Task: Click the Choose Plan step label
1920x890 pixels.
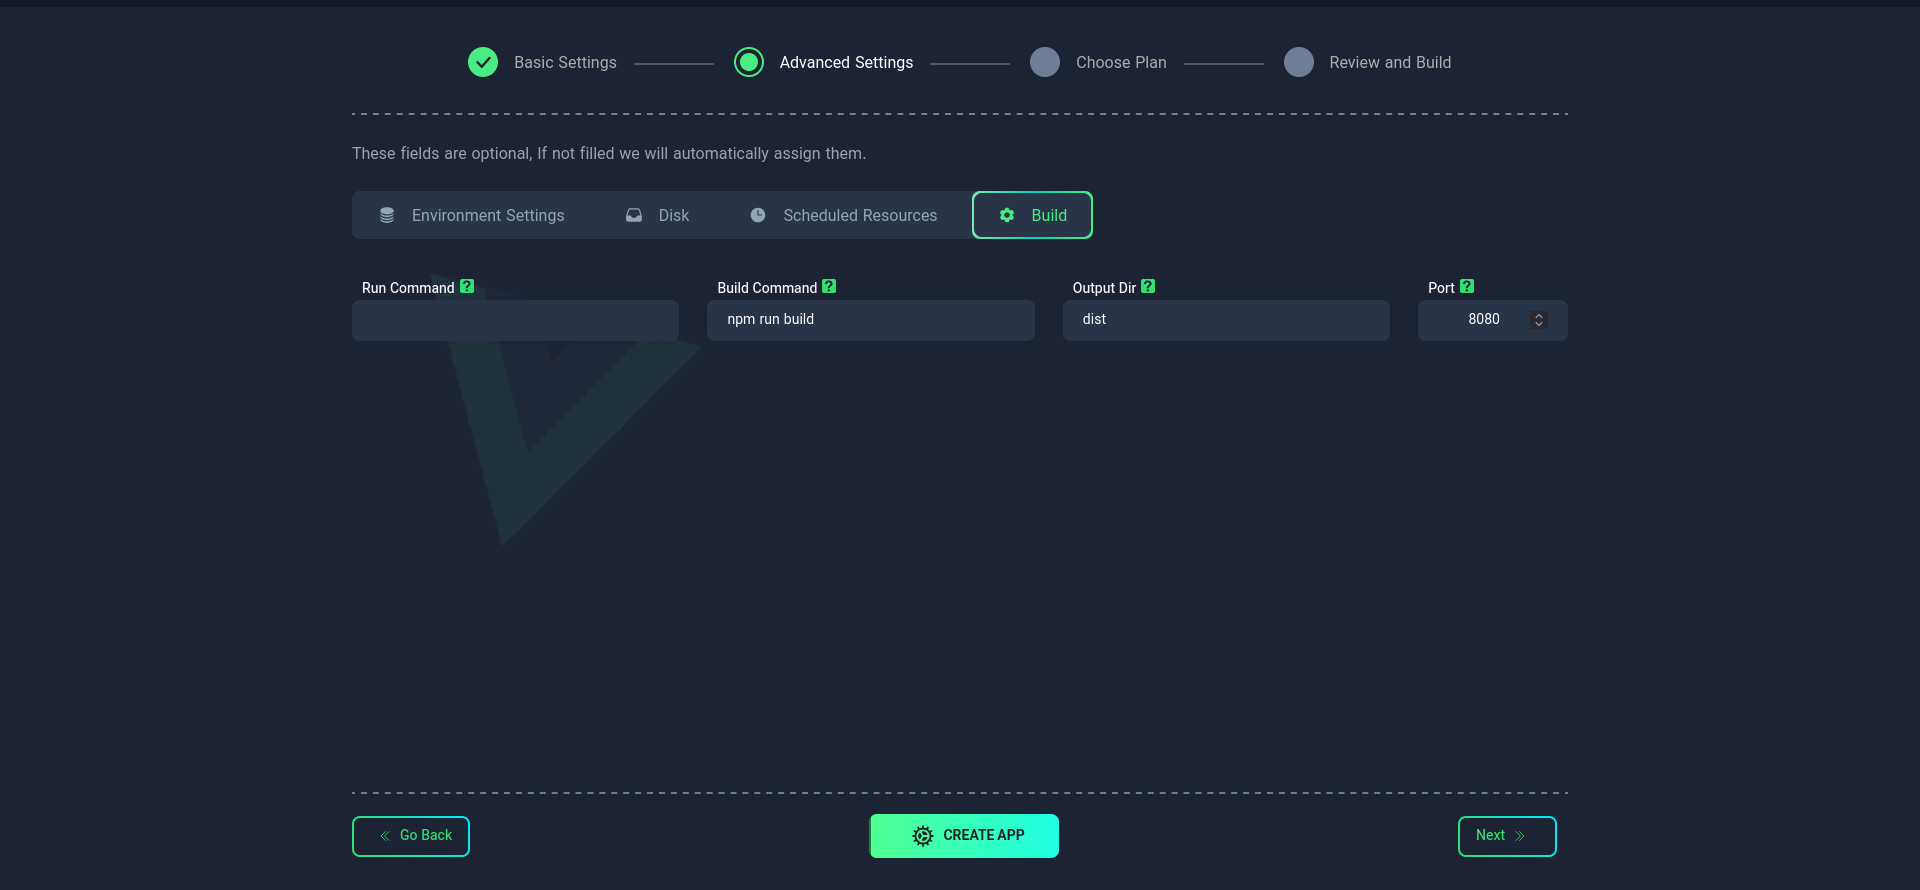Action: 1121,62
